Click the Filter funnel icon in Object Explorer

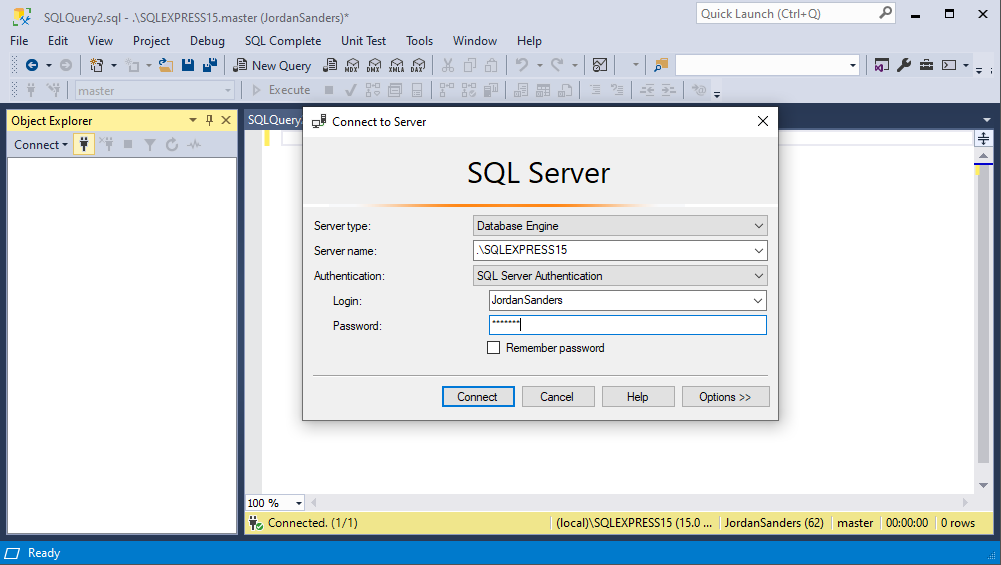pyautogui.click(x=150, y=145)
